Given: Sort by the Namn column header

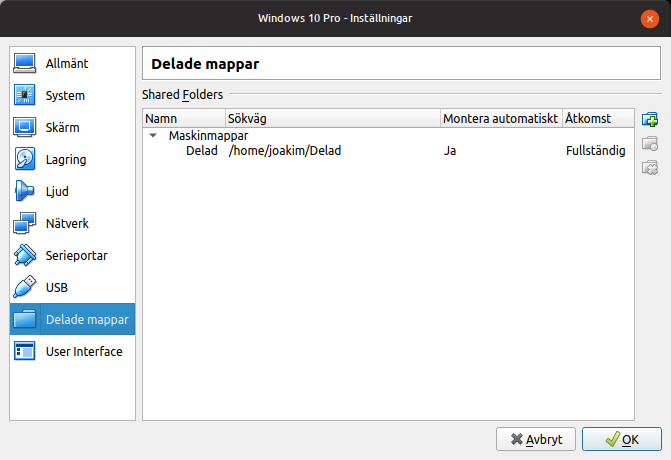Looking at the screenshot, I should click(184, 118).
